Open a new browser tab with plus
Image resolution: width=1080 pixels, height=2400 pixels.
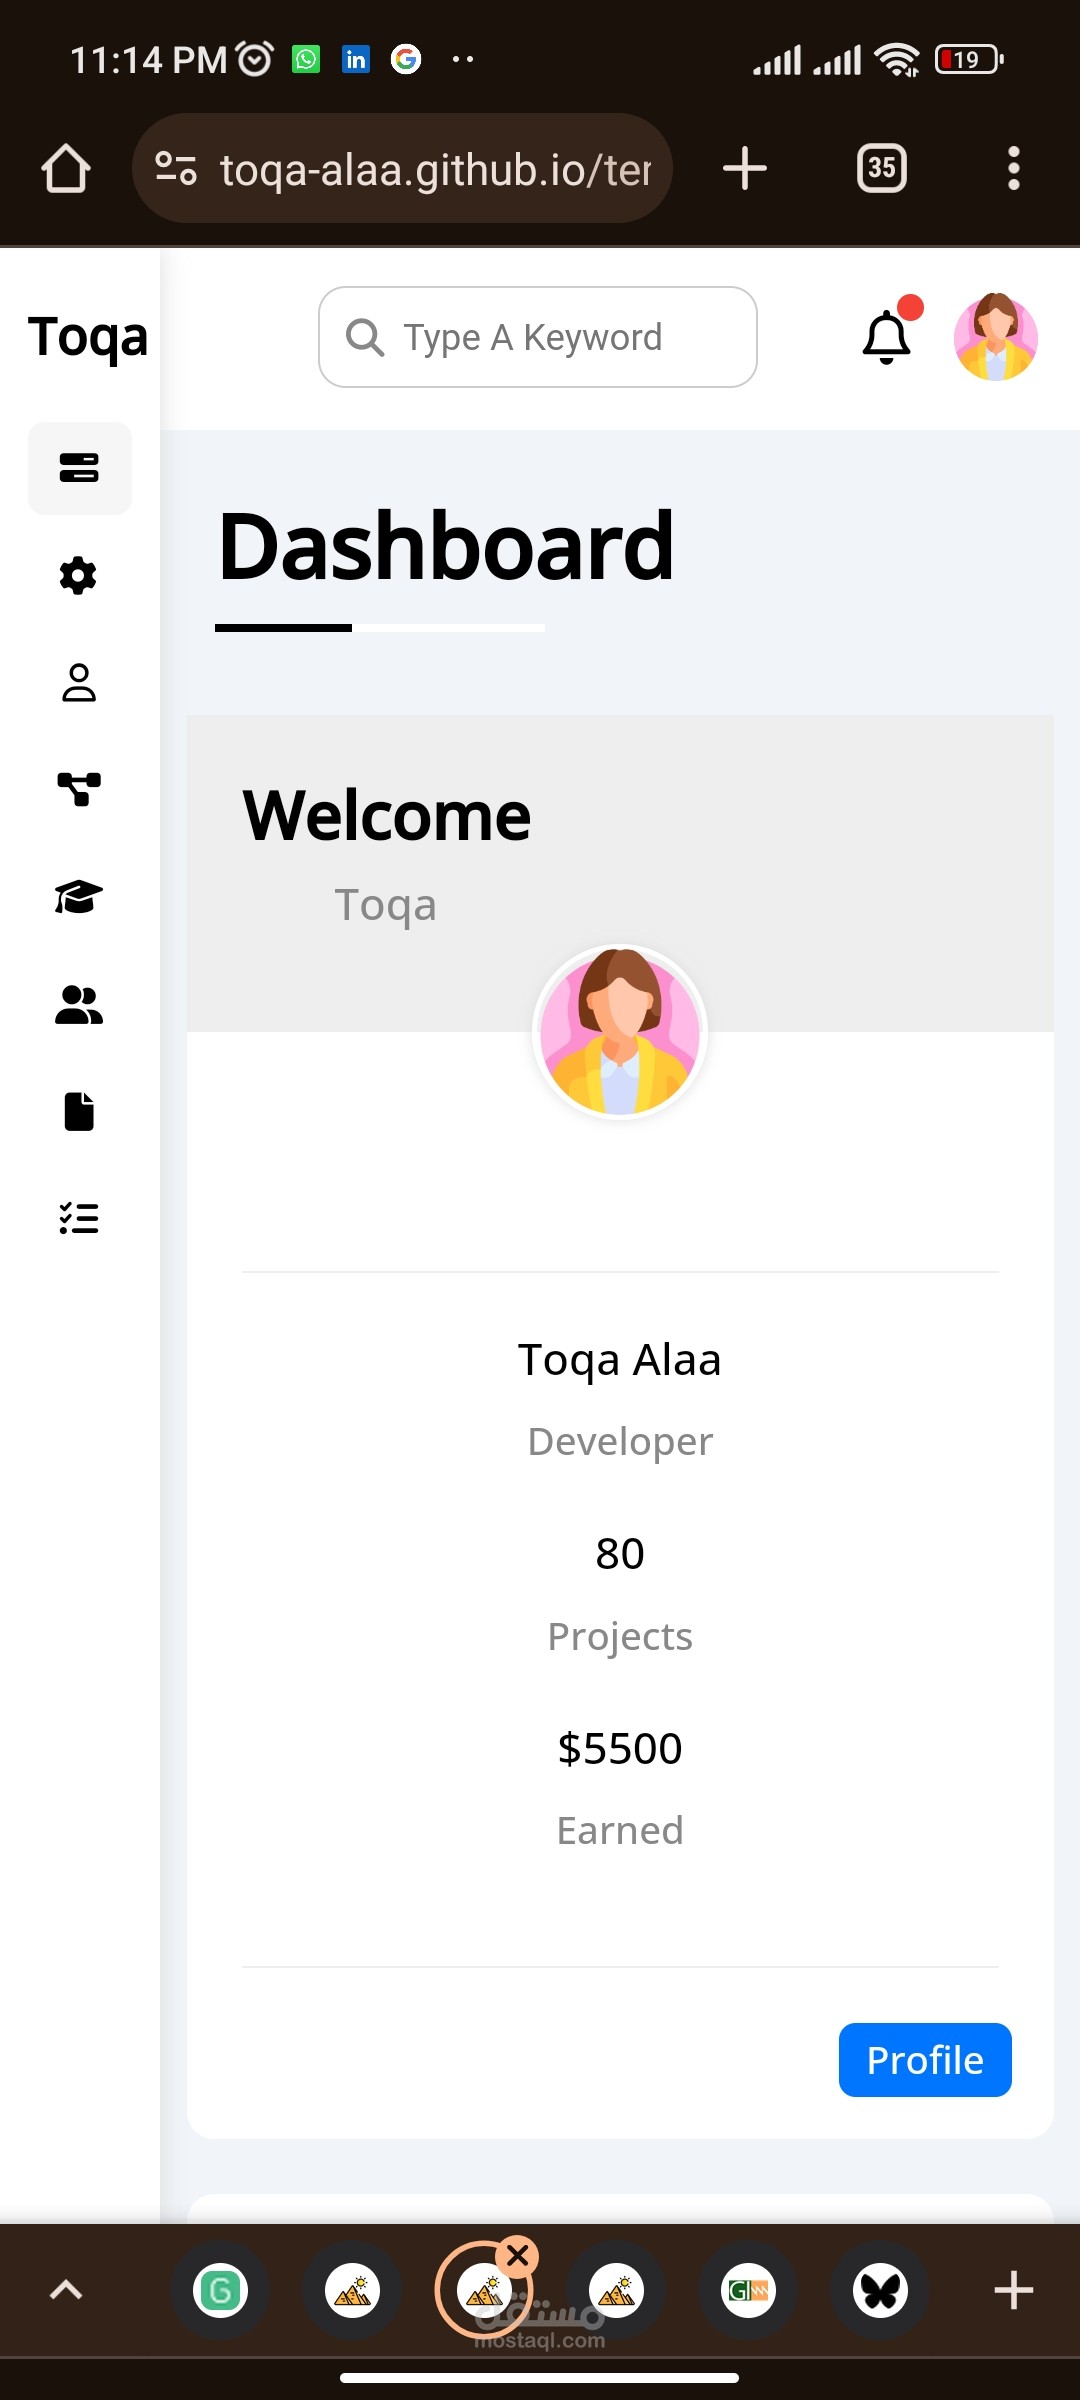(745, 168)
